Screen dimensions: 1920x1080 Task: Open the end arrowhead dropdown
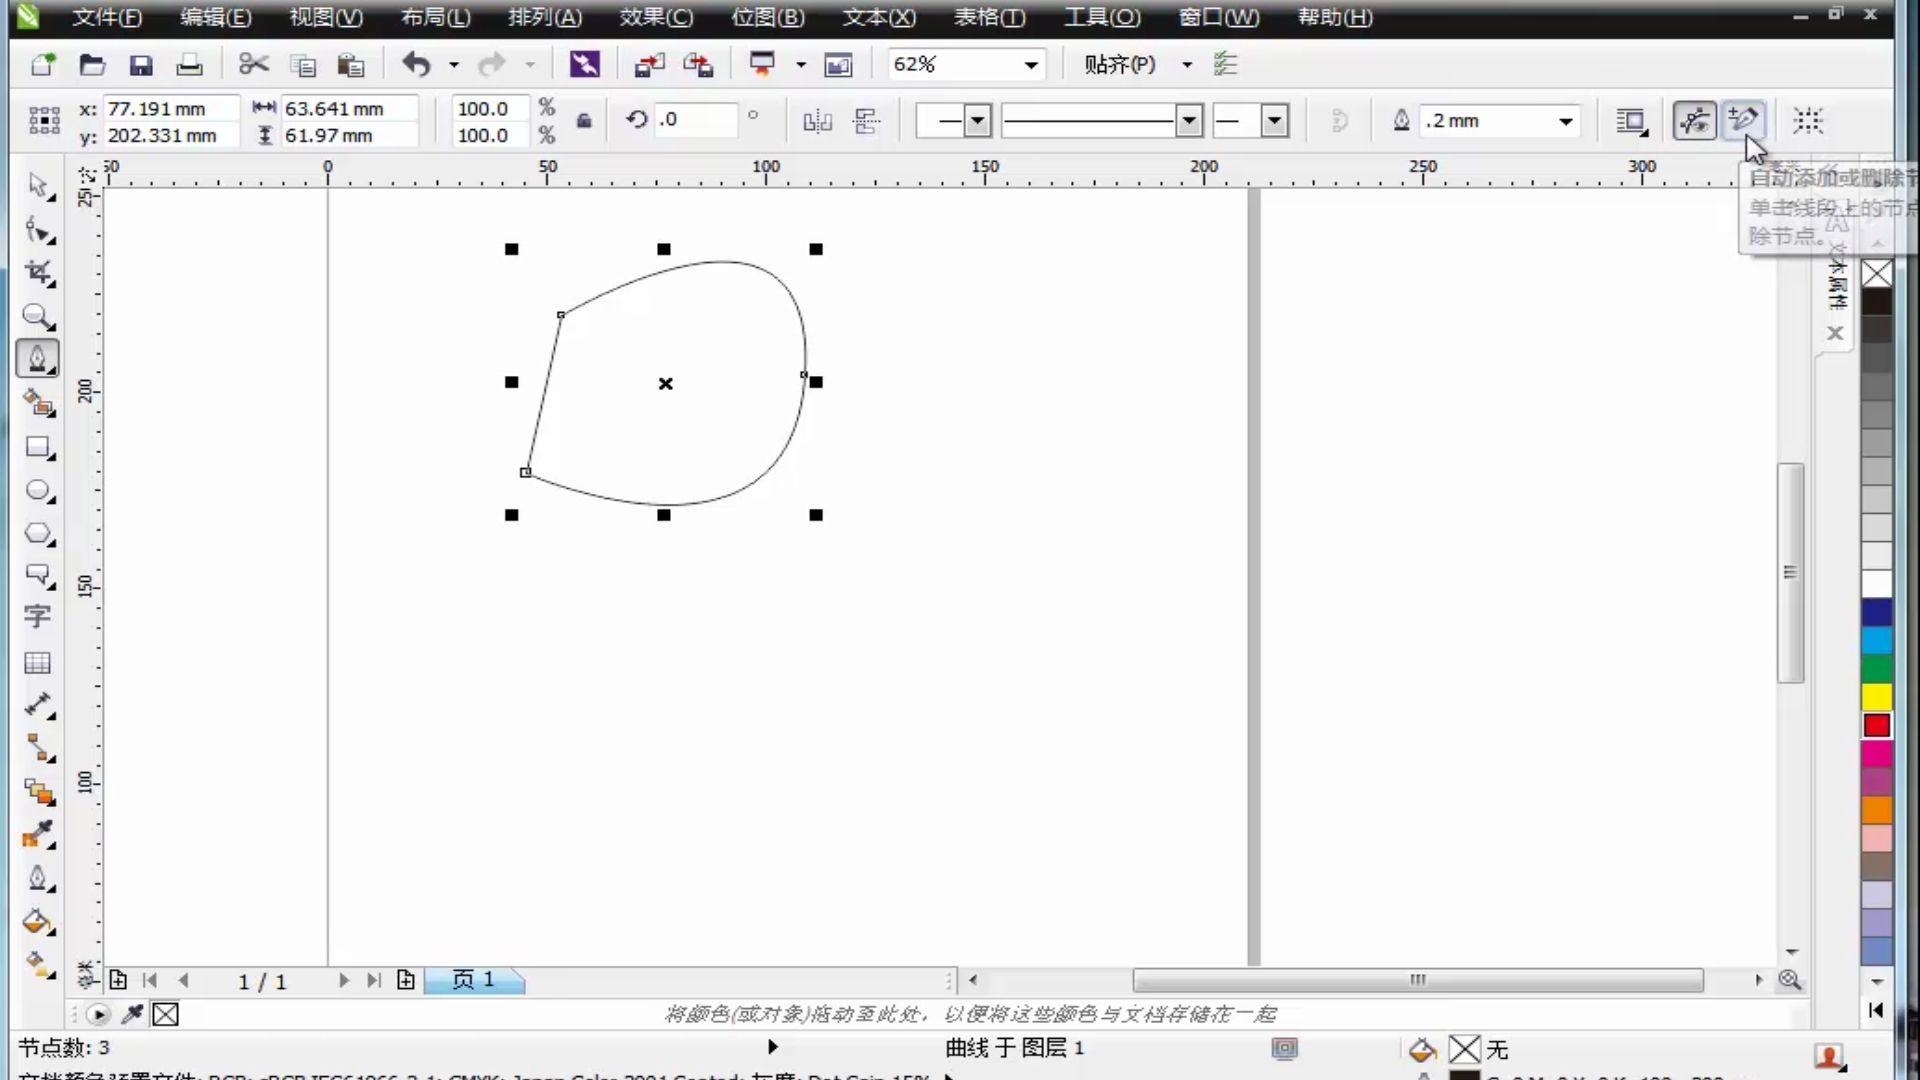[1274, 121]
